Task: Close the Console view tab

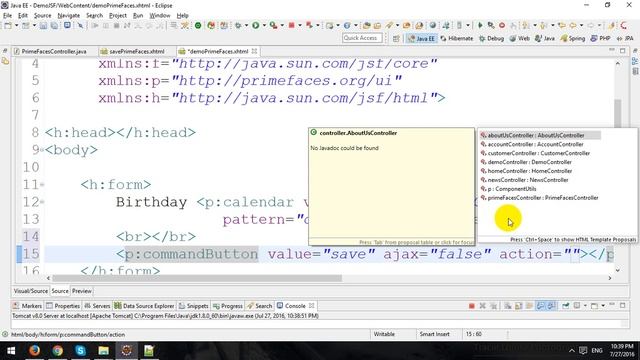Action: pyautogui.click(x=312, y=305)
